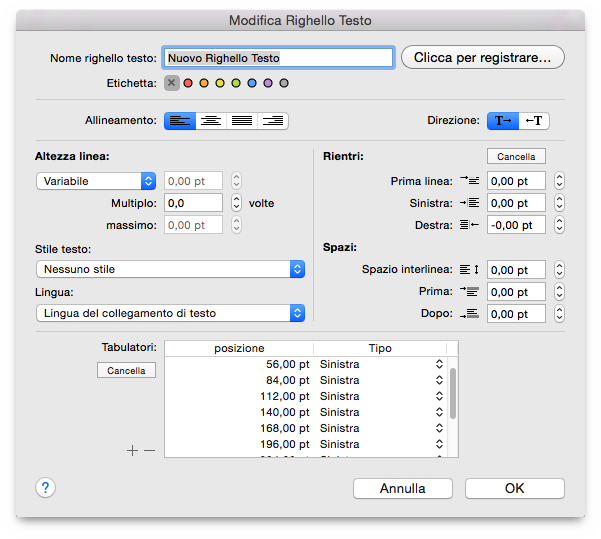
Task: Click the Sinistra indent stepper
Action: pos(559,203)
